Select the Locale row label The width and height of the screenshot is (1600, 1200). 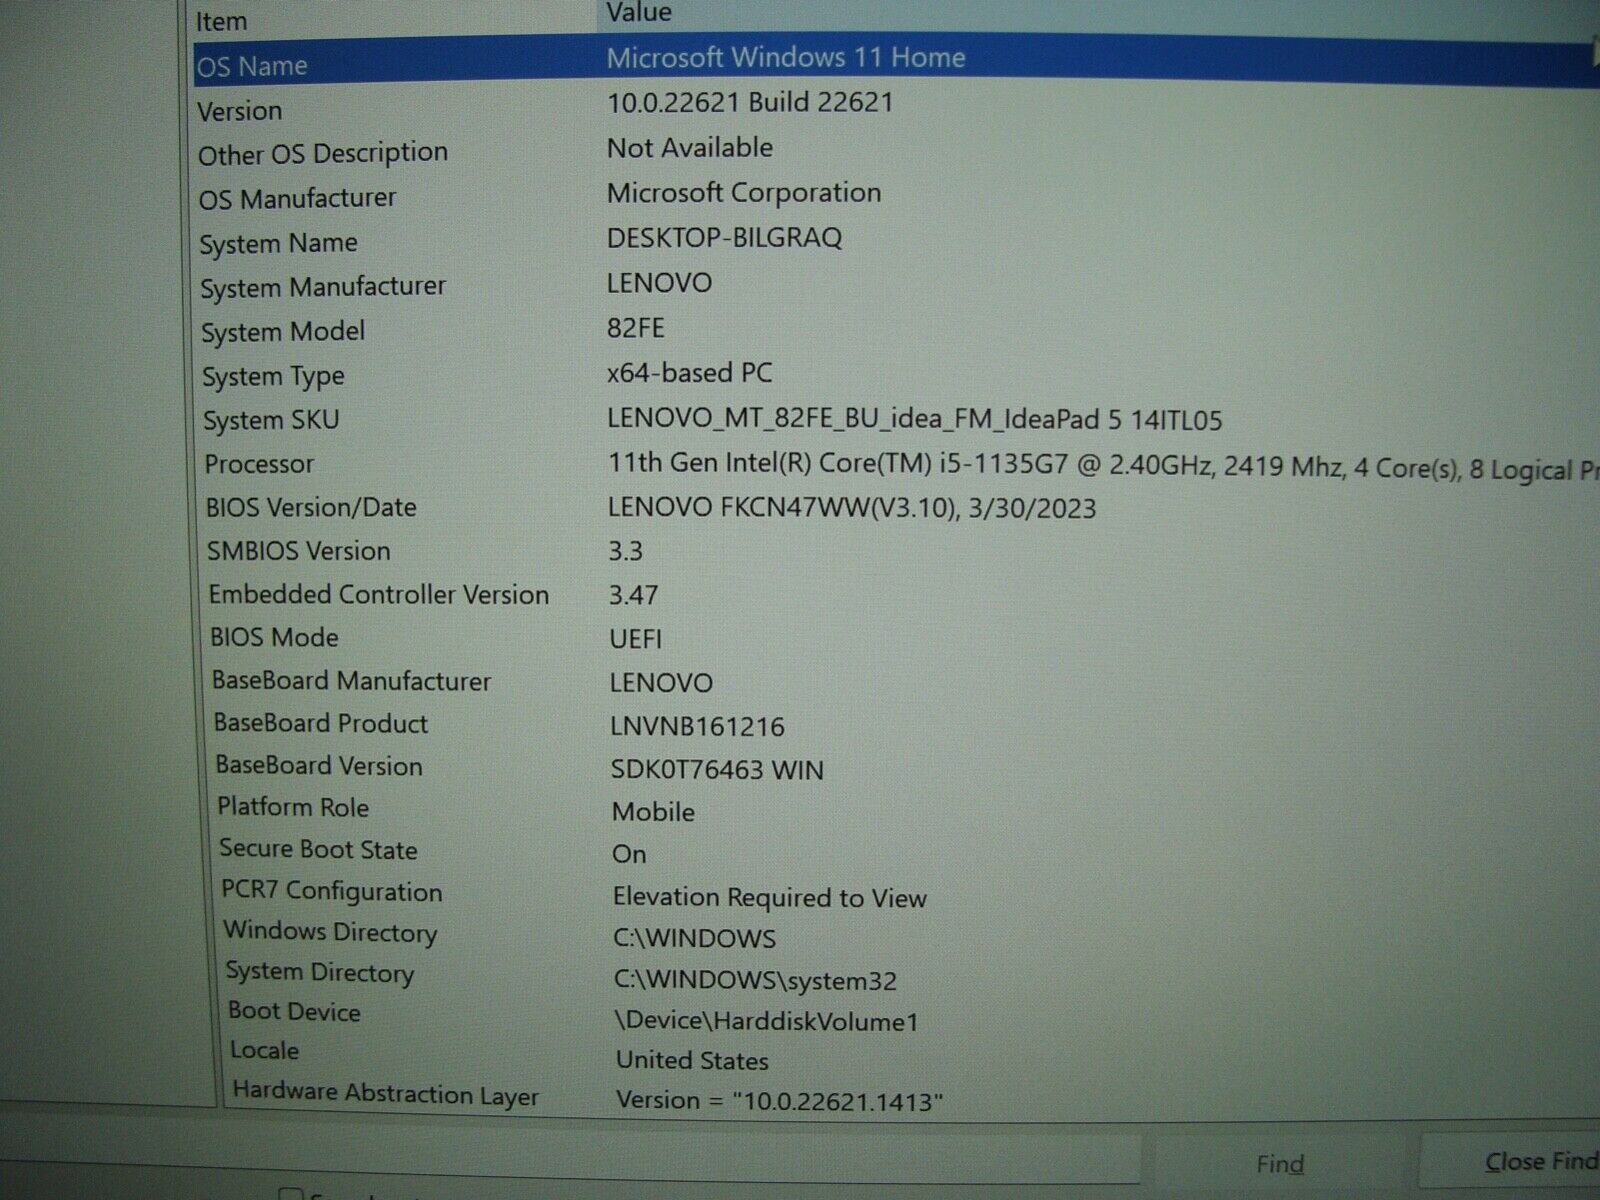[x=264, y=1050]
